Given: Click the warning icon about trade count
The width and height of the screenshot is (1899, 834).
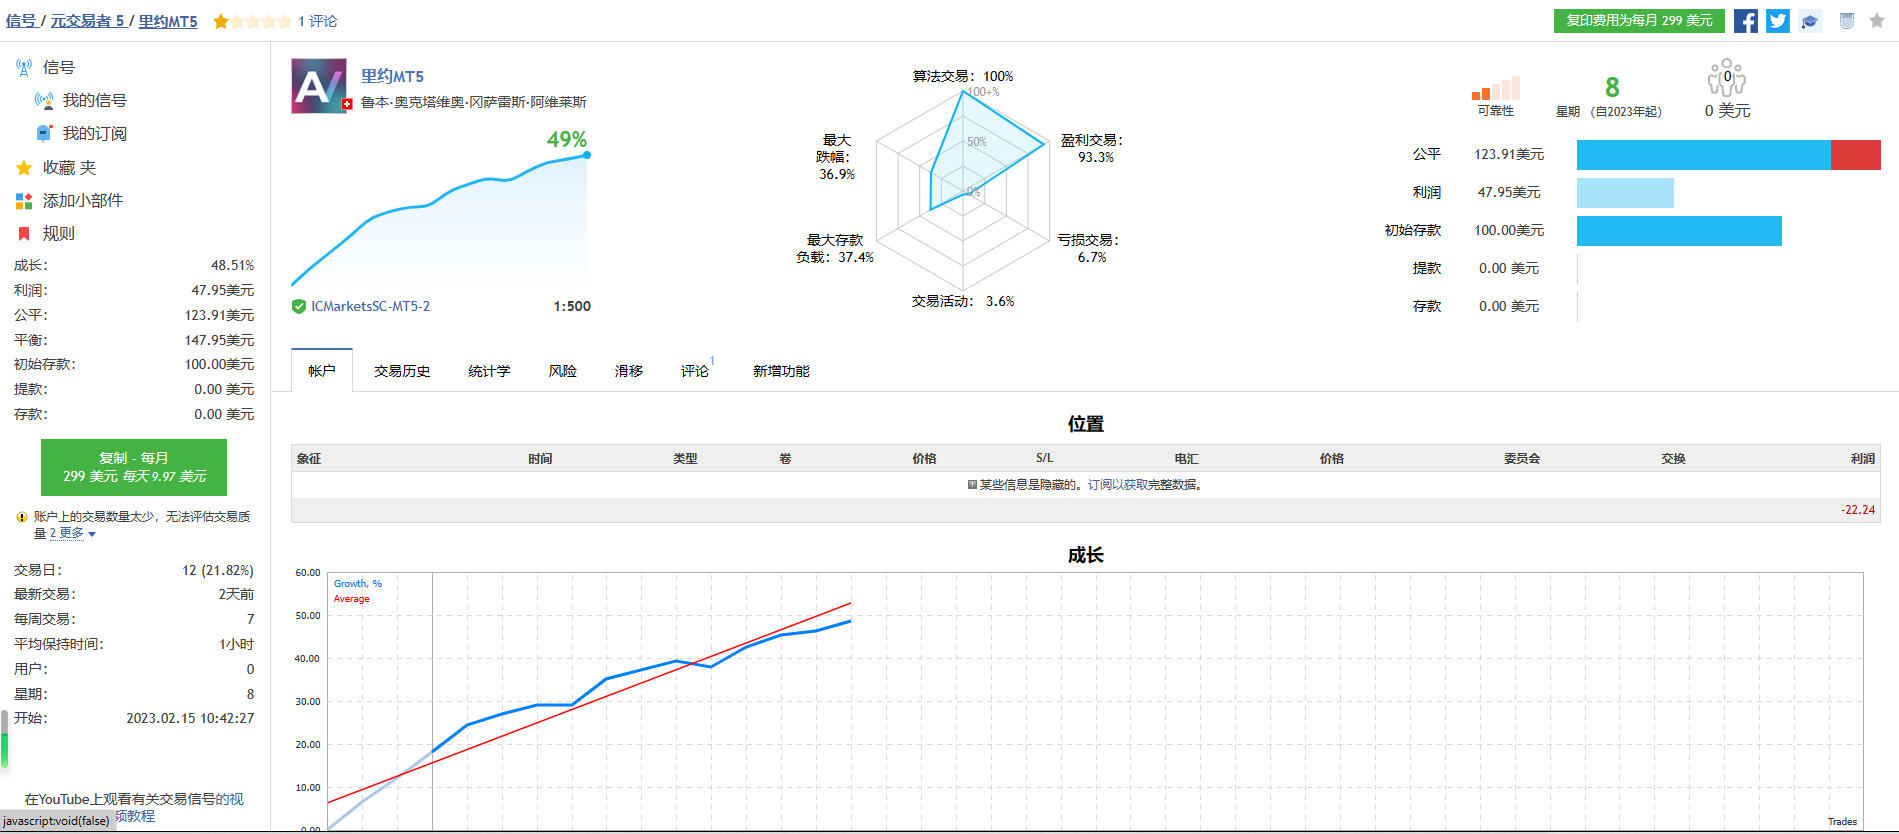Looking at the screenshot, I should point(22,517).
